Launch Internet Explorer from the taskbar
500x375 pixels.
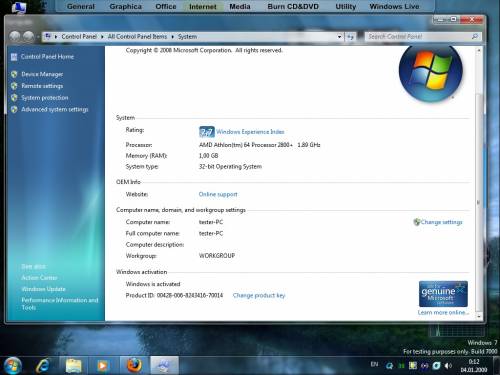click(43, 366)
